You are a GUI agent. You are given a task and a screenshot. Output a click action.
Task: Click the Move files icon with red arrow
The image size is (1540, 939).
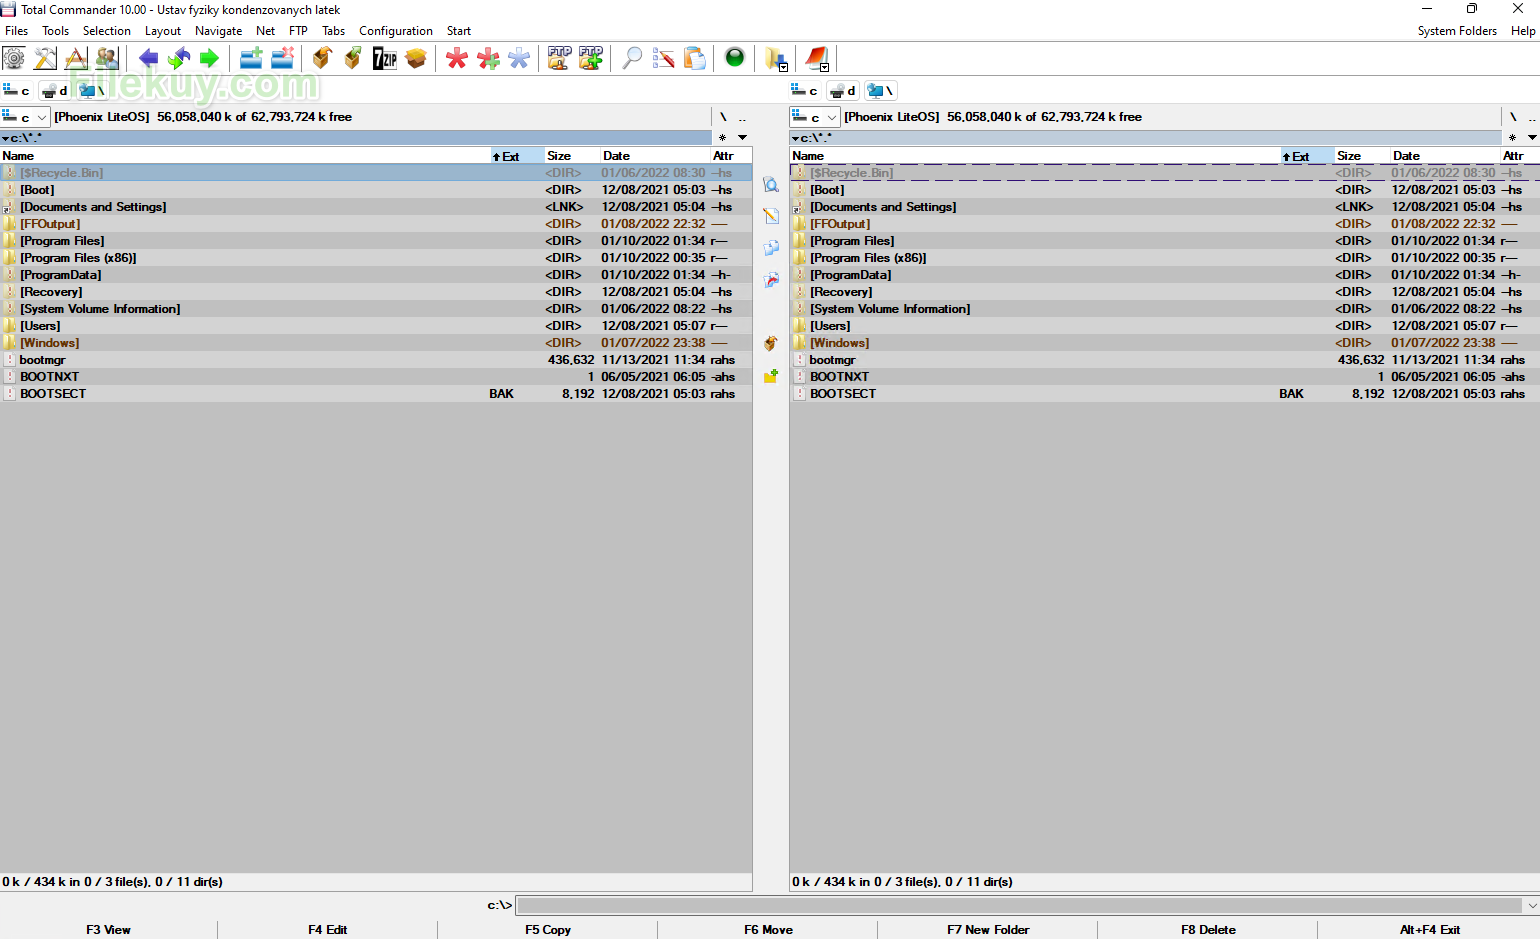[x=771, y=280]
